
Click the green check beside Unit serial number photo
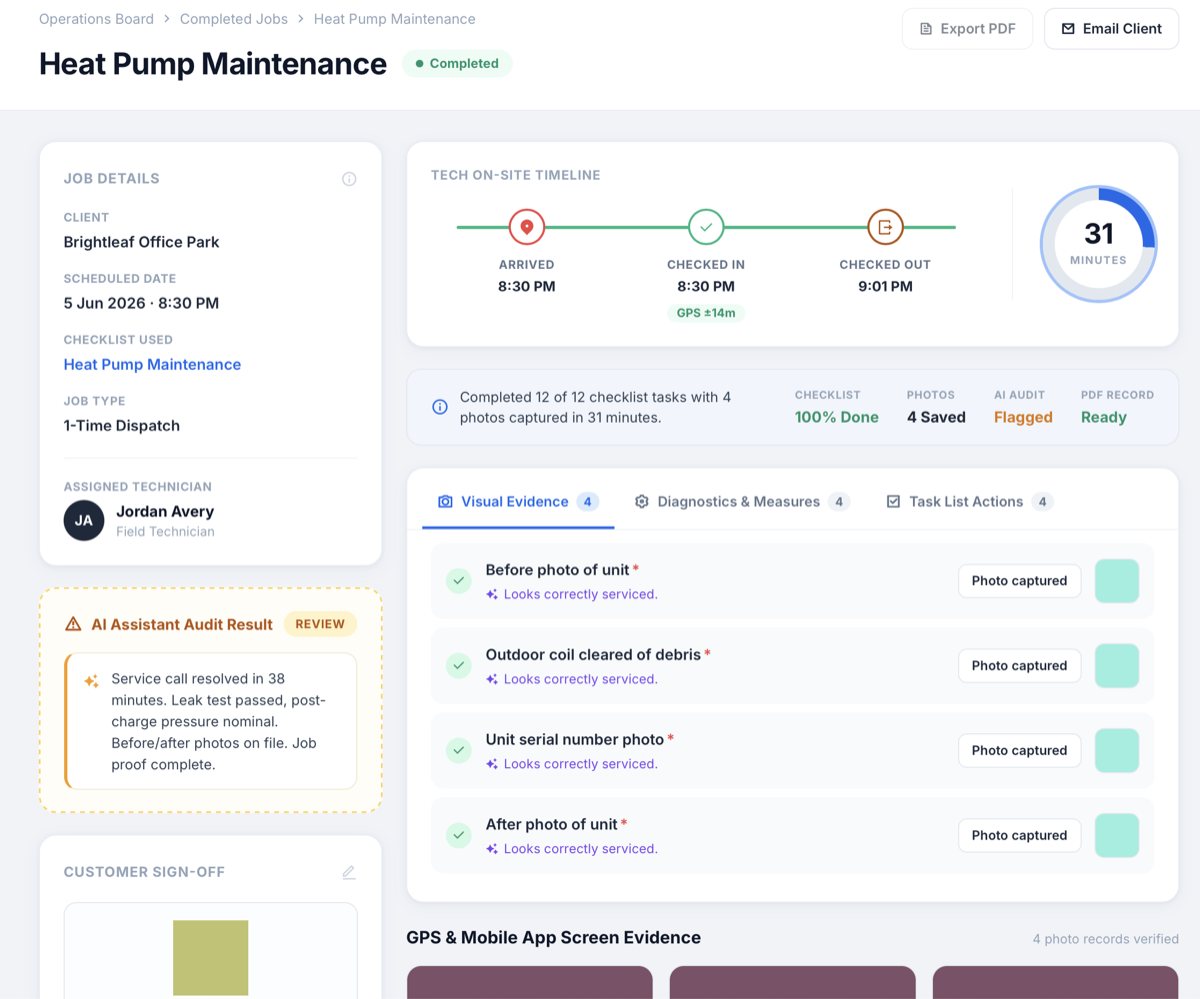click(459, 750)
